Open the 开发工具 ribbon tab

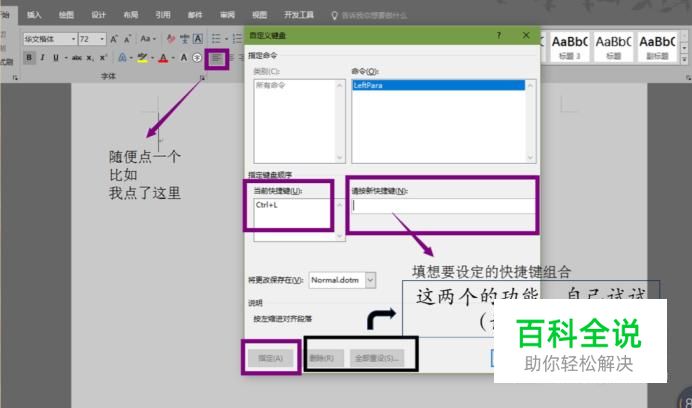coord(299,15)
